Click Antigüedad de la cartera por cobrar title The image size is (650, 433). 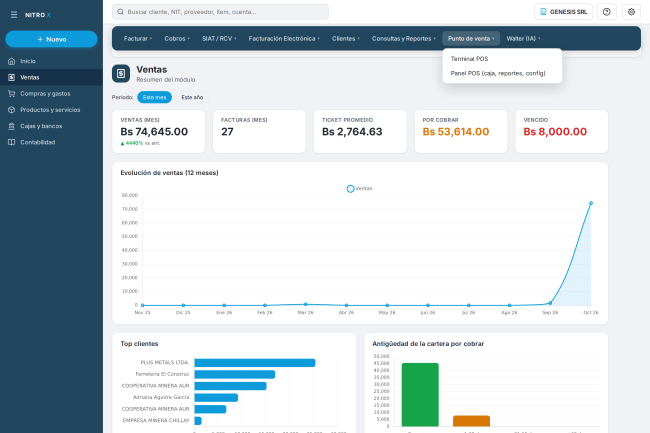coord(428,344)
